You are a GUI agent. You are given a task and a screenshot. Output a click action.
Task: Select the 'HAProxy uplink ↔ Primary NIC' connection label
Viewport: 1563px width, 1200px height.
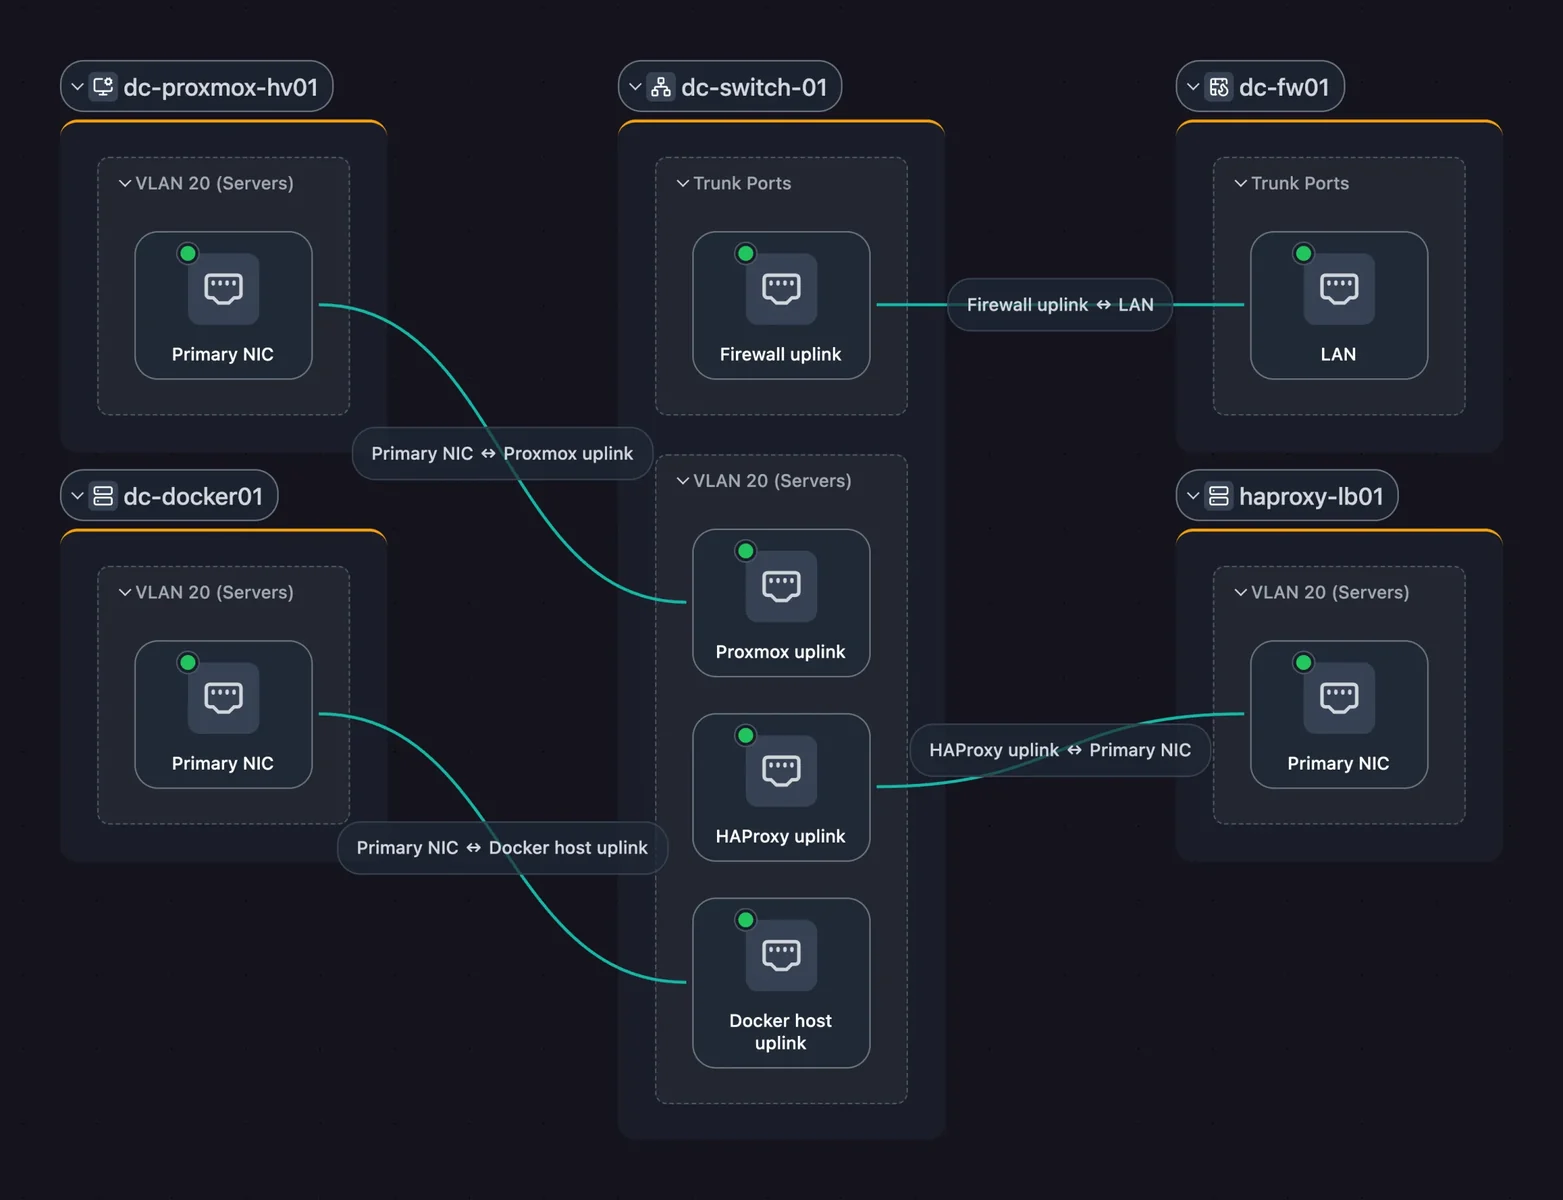[1060, 750]
